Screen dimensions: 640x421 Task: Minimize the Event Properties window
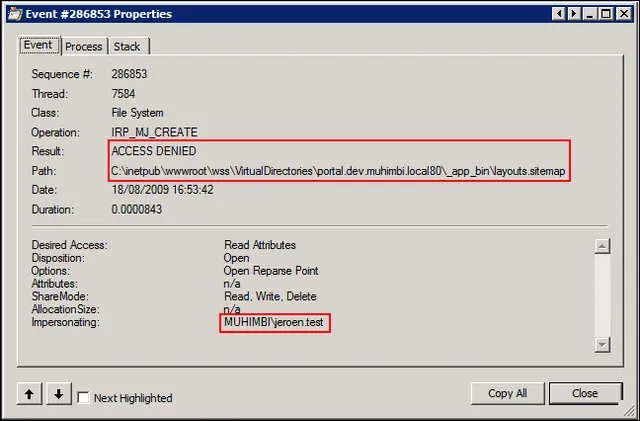[589, 14]
